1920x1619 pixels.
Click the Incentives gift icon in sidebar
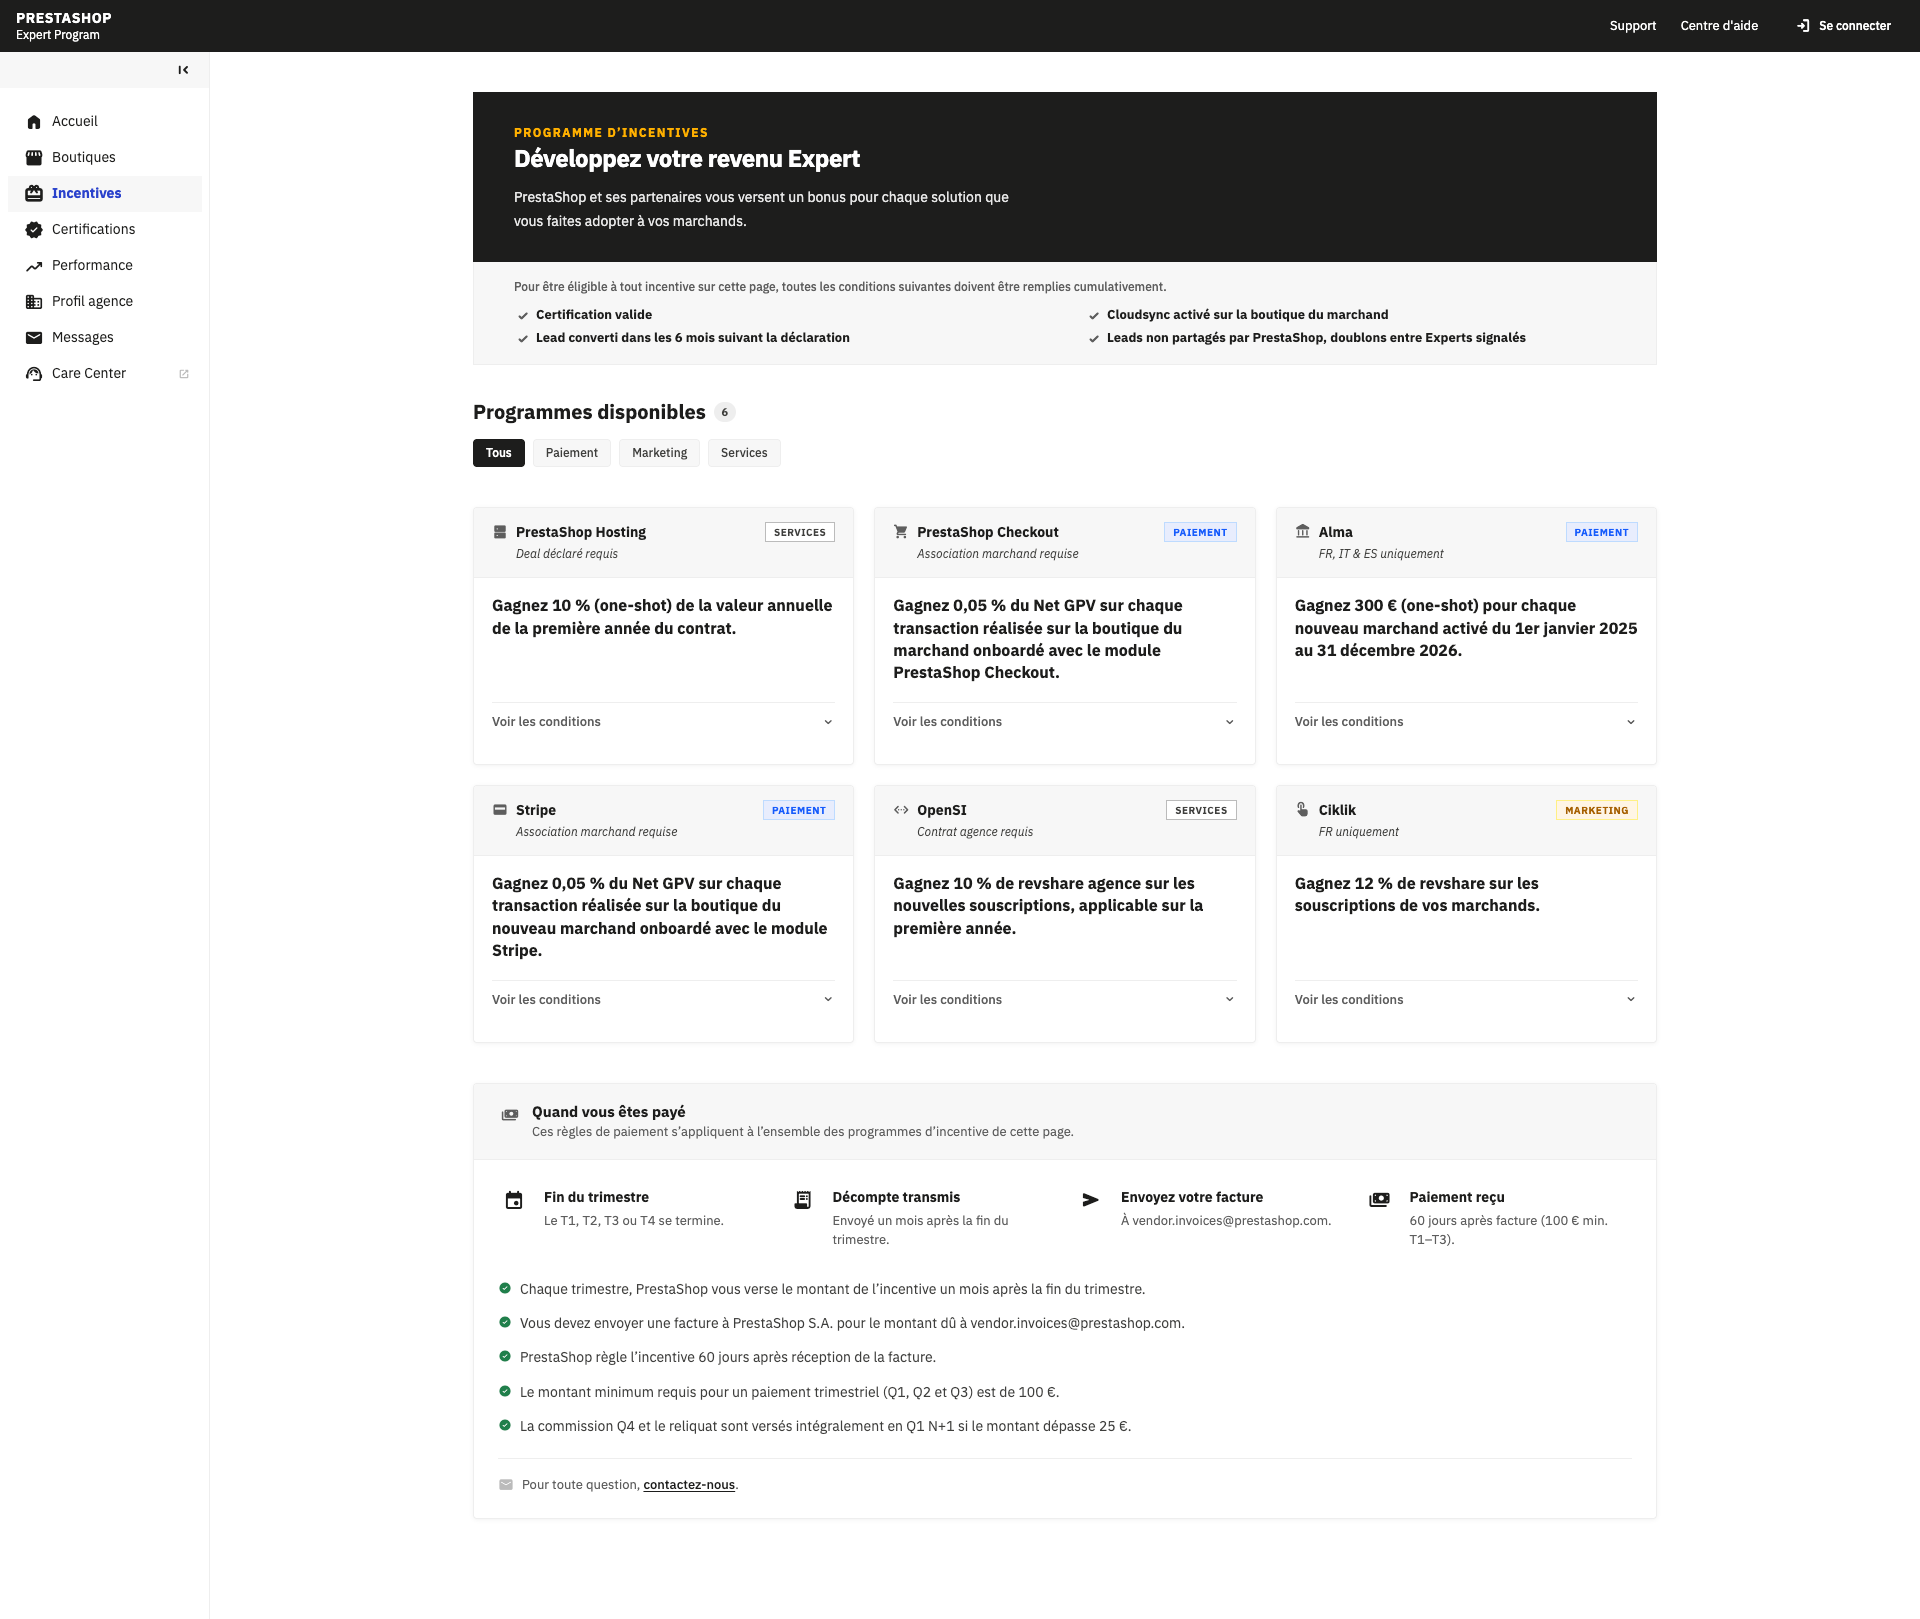[34, 194]
